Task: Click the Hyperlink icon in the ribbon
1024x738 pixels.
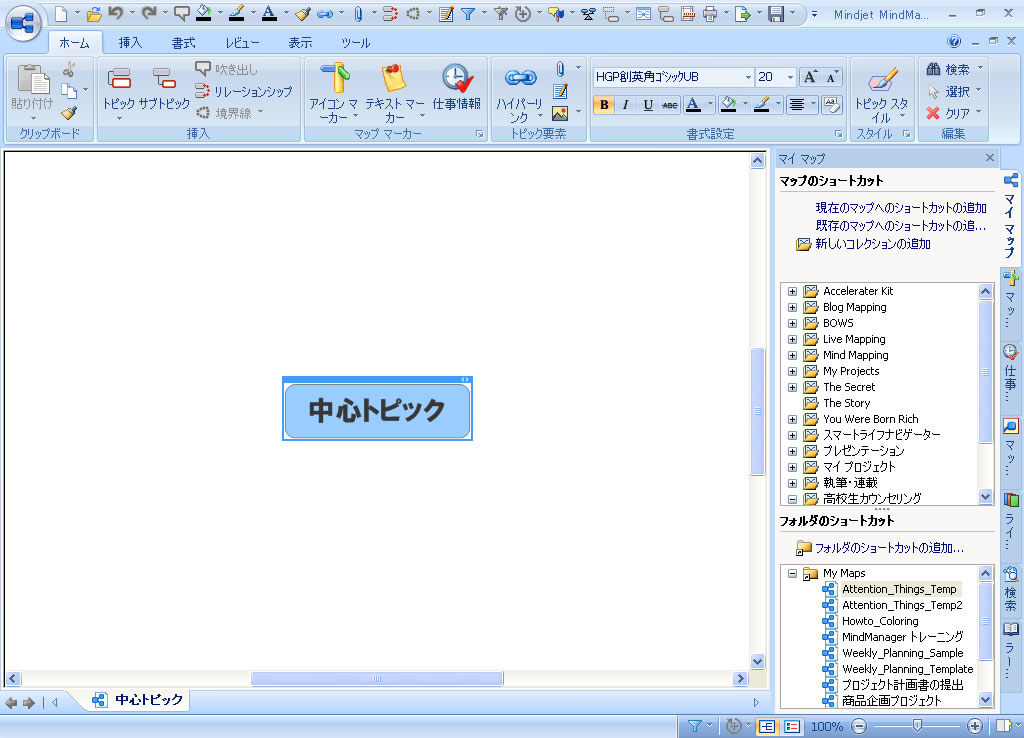Action: 520,79
